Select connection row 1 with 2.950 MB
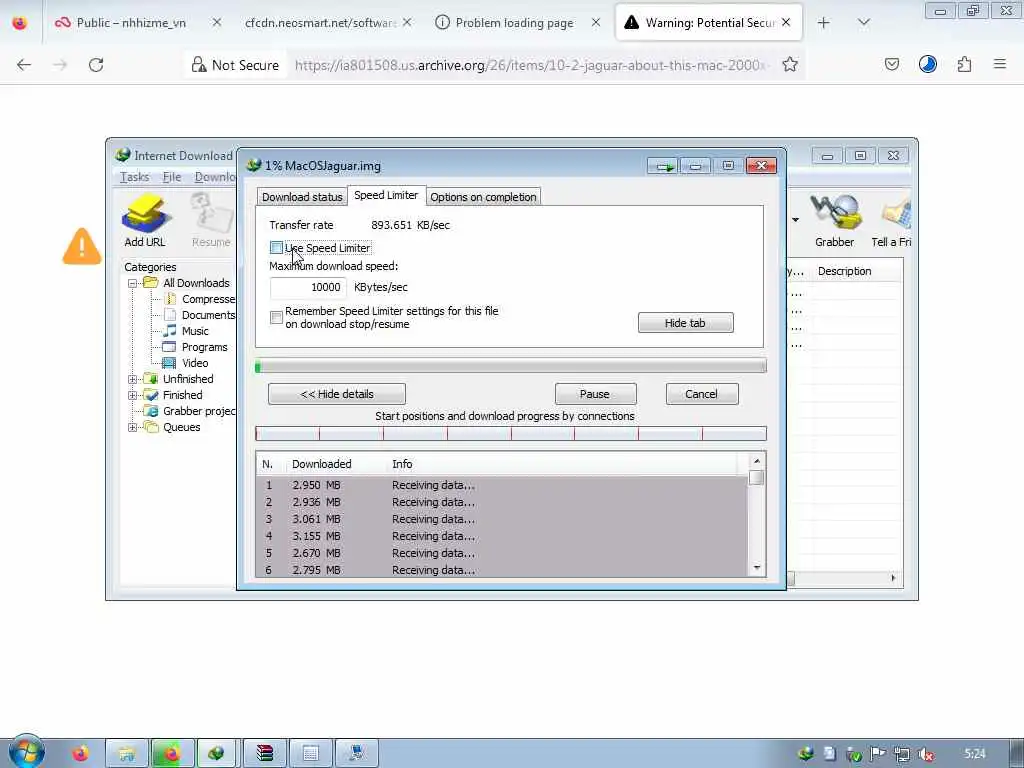 502,485
